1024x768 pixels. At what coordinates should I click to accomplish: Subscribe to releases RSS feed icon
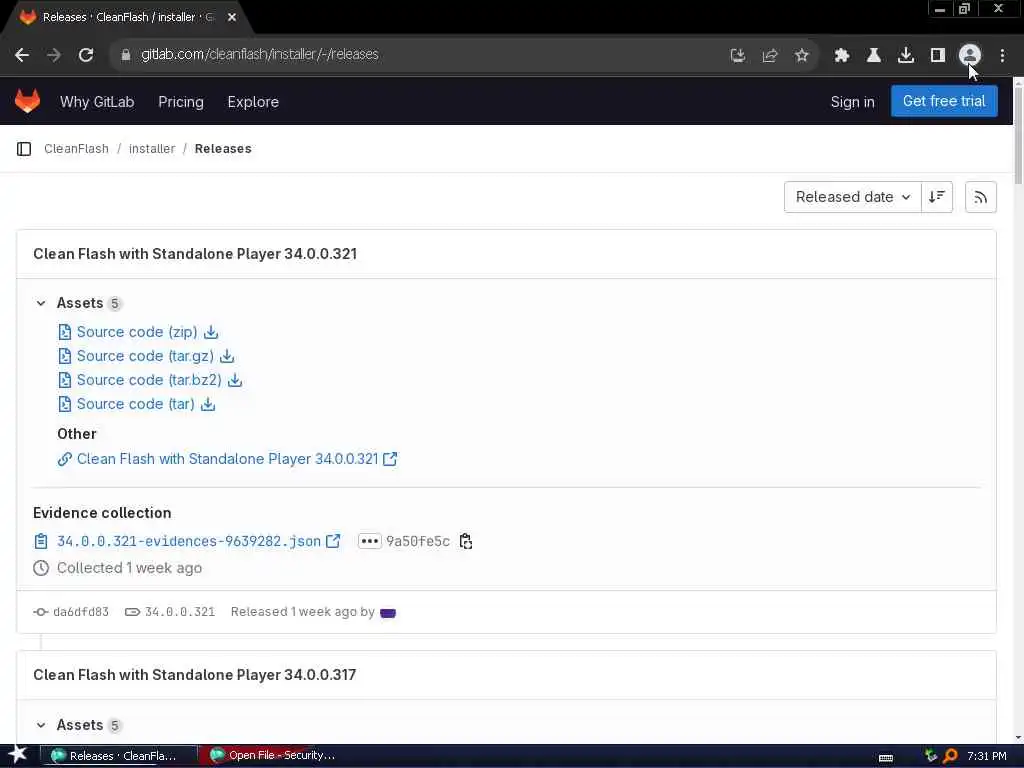coord(980,197)
